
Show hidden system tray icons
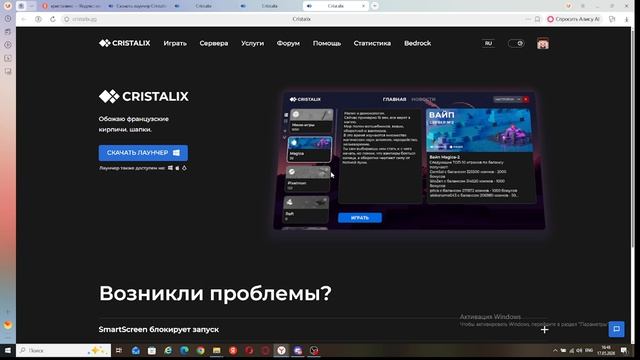coord(555,350)
